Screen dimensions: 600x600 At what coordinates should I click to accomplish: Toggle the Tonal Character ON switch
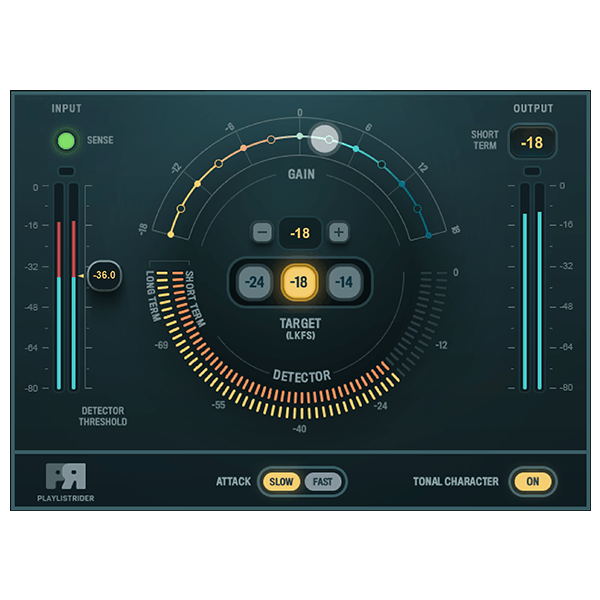tap(532, 481)
